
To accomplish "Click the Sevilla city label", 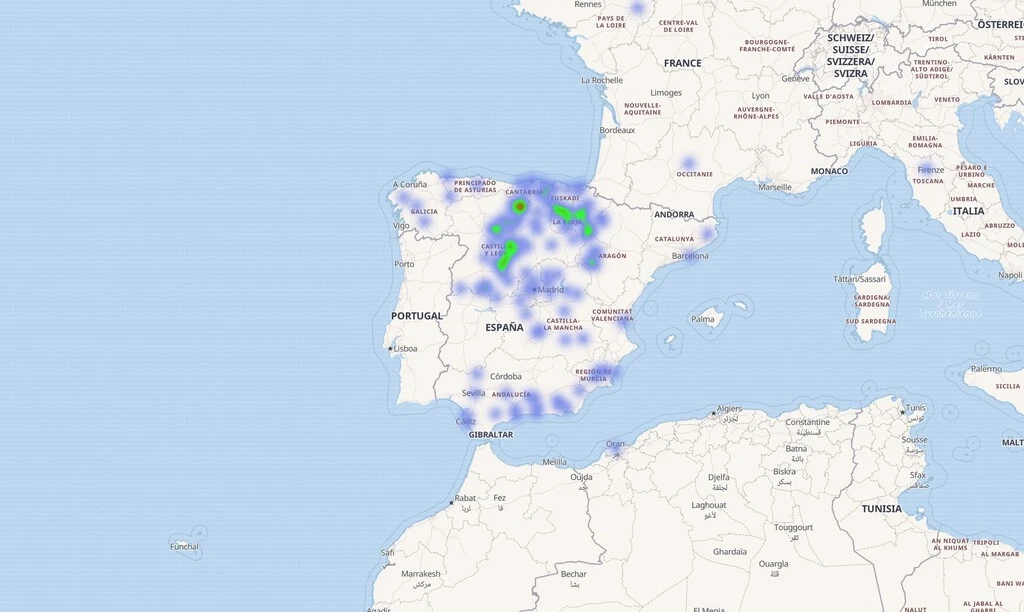I will point(473,393).
